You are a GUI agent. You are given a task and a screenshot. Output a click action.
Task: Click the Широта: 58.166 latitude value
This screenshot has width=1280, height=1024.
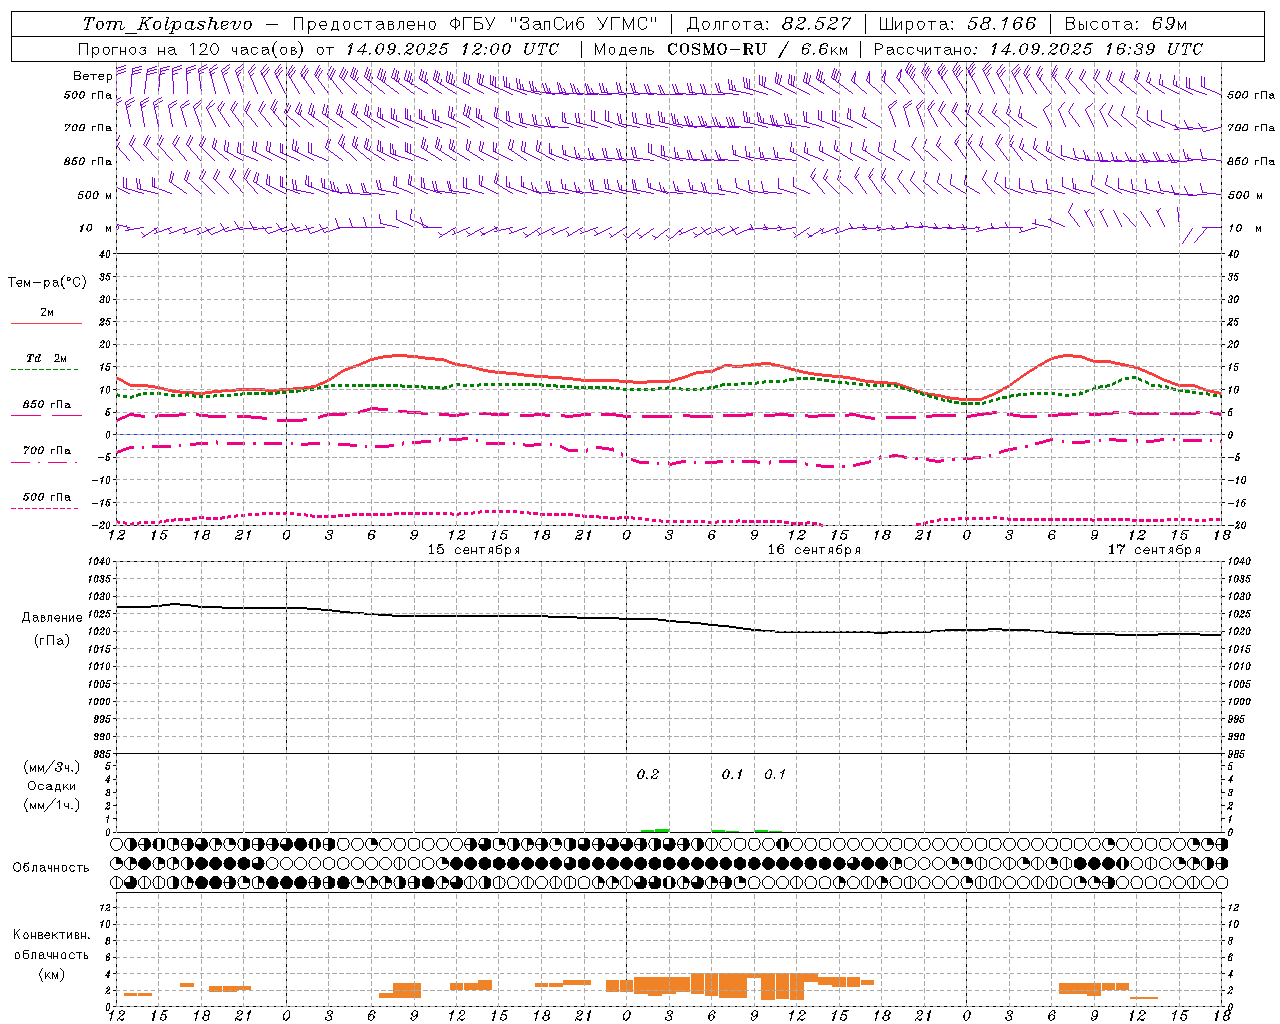coord(959,24)
